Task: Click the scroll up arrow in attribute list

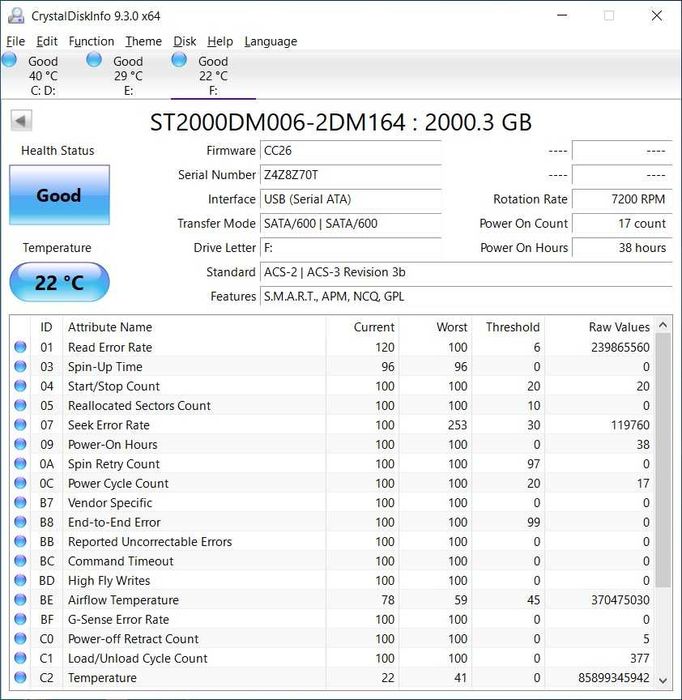Action: 663,325
